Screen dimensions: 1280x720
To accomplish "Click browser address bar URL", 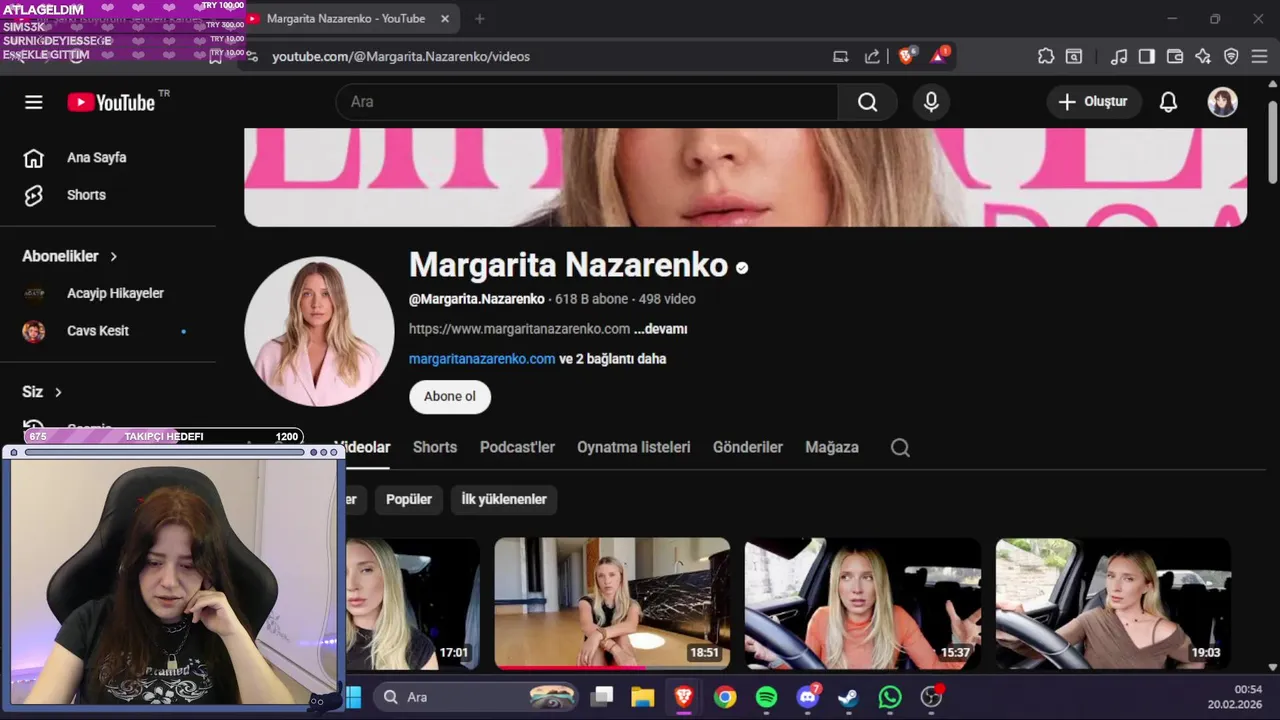I will click(x=401, y=57).
